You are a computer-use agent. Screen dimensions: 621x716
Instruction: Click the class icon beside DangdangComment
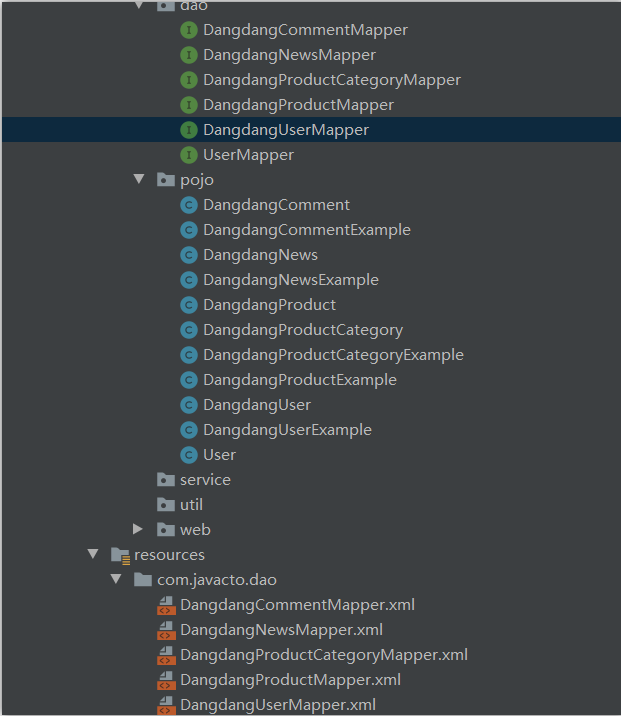pyautogui.click(x=189, y=205)
